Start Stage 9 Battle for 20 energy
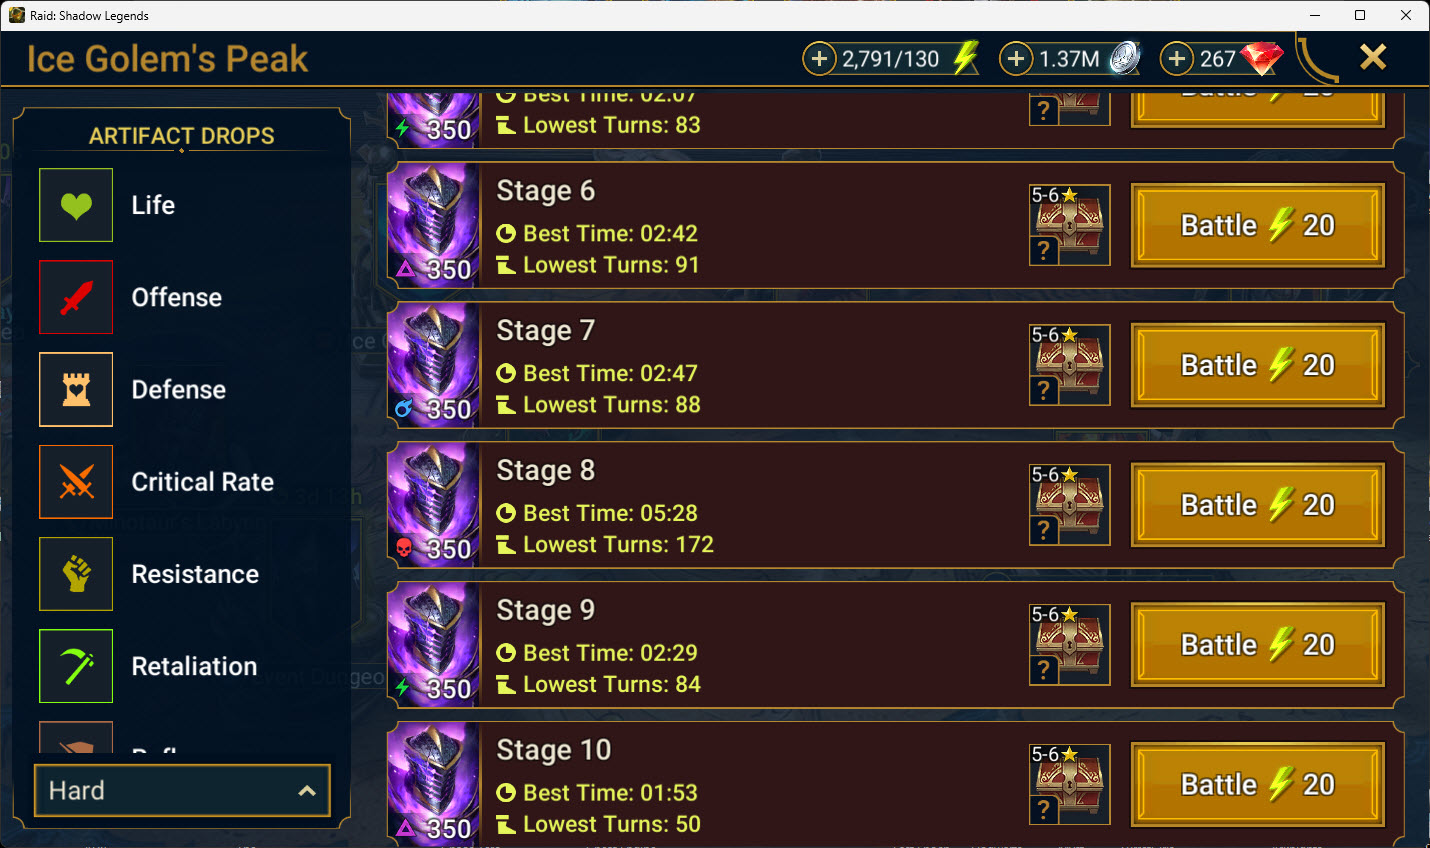 point(1257,645)
